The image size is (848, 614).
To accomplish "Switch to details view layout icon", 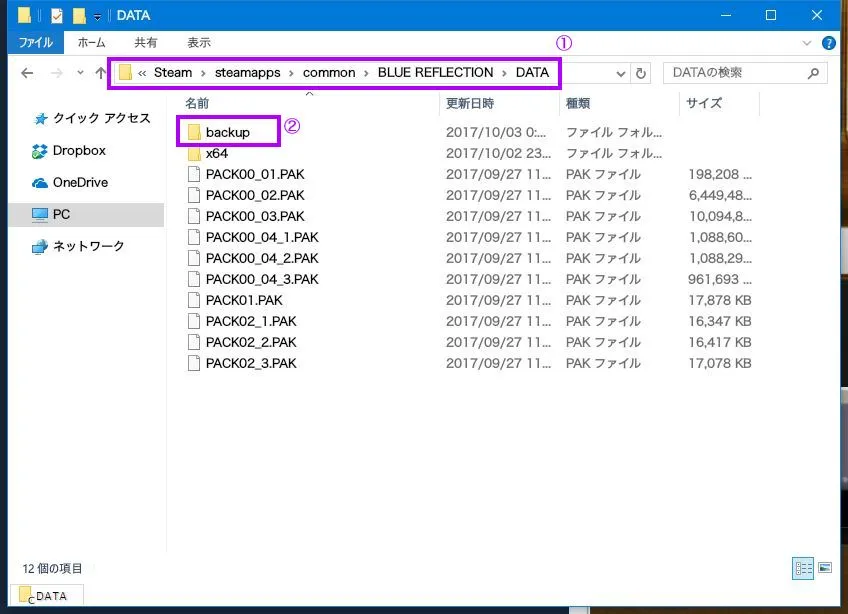I will [803, 568].
